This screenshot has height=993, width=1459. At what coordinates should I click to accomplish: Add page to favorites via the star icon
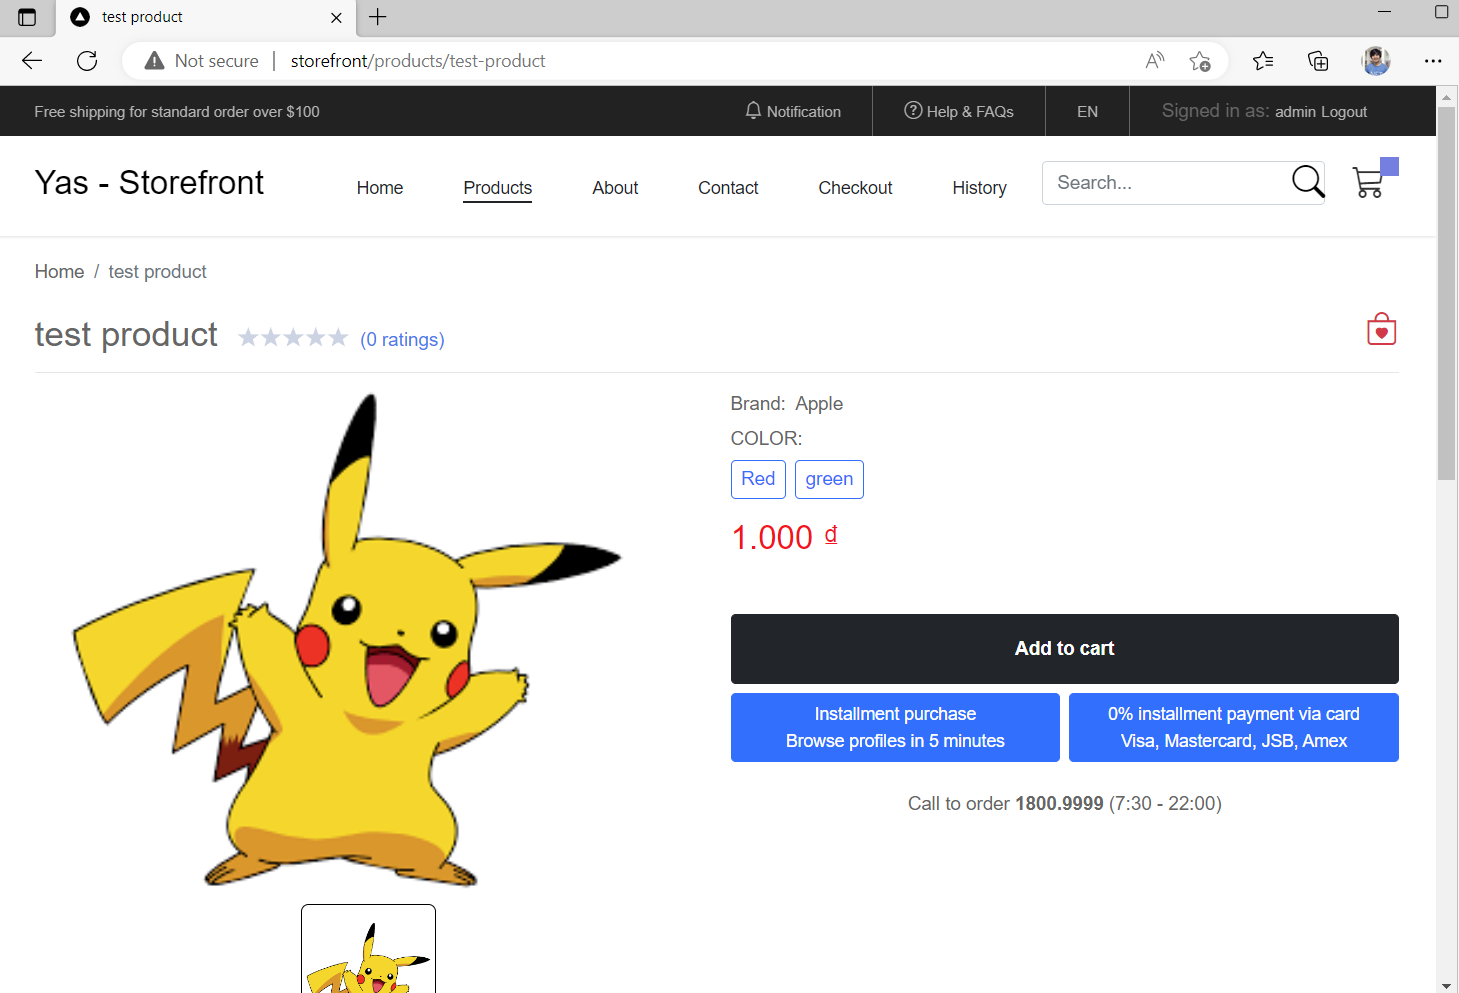pyautogui.click(x=1200, y=61)
